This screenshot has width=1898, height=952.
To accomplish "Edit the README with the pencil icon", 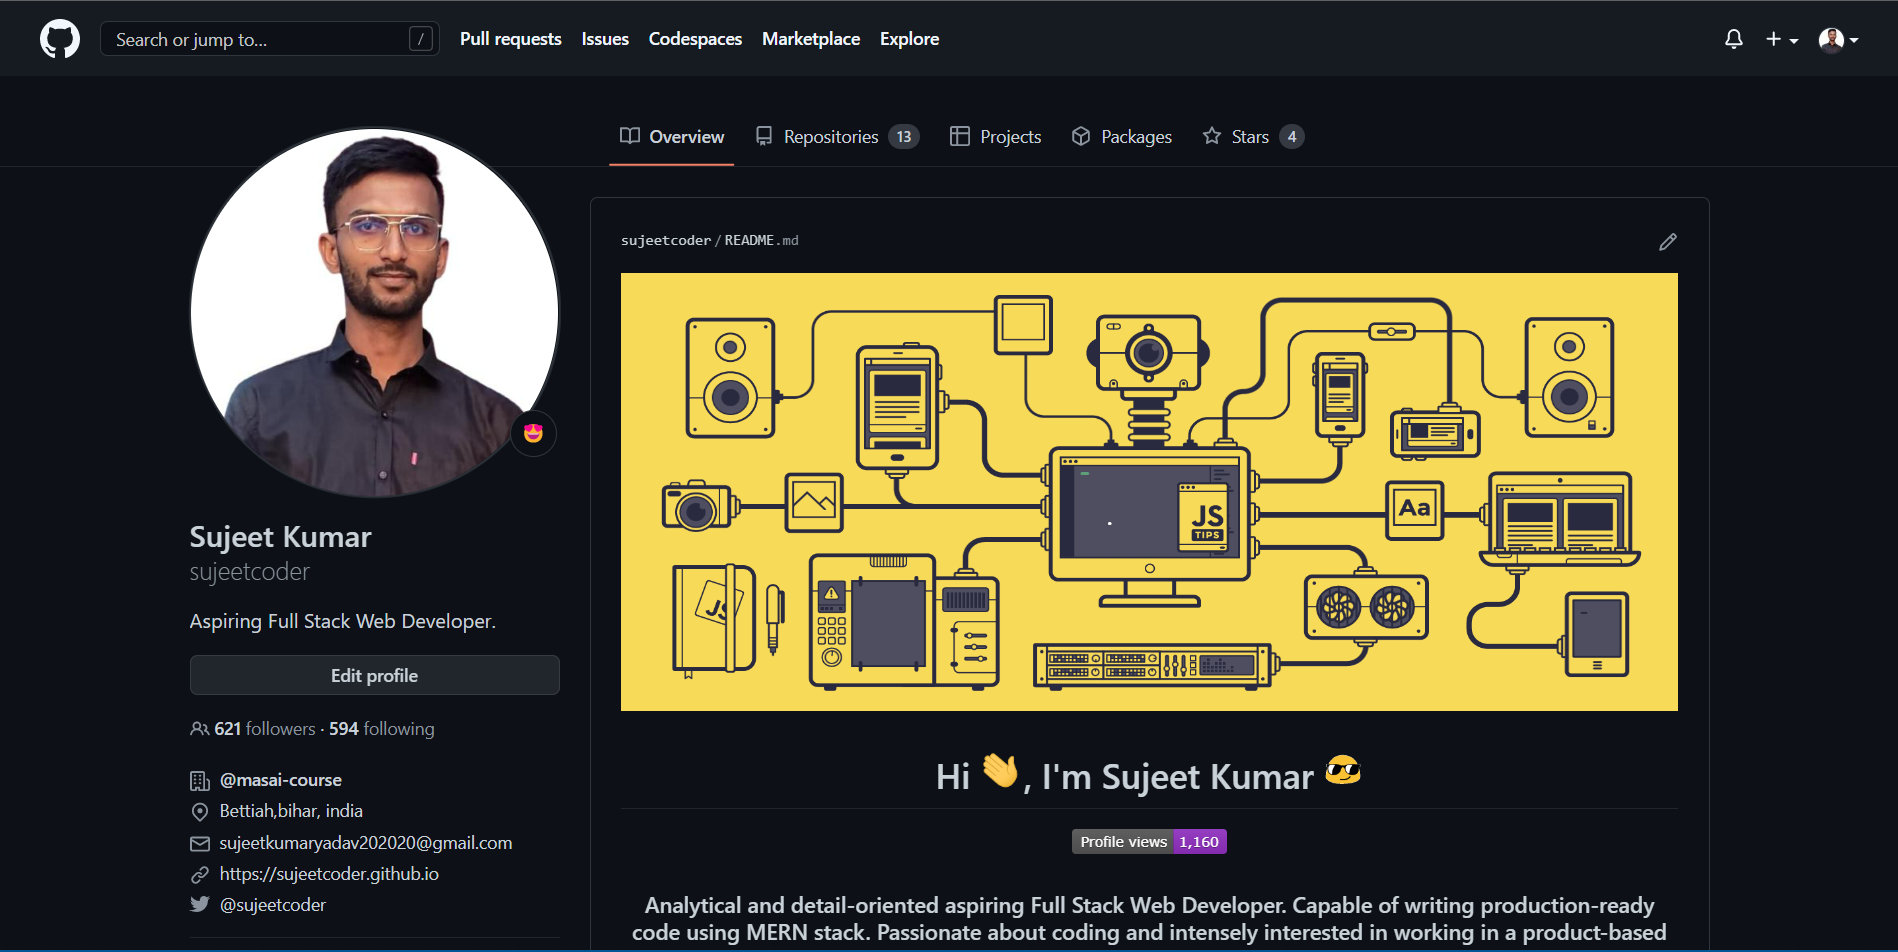I will pyautogui.click(x=1667, y=241).
